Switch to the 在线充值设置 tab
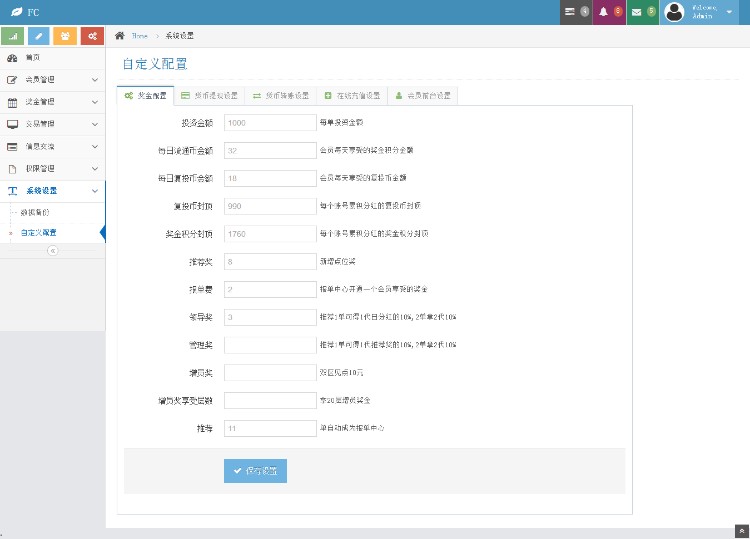Screen dimensions: 750x539 pyautogui.click(x=352, y=96)
